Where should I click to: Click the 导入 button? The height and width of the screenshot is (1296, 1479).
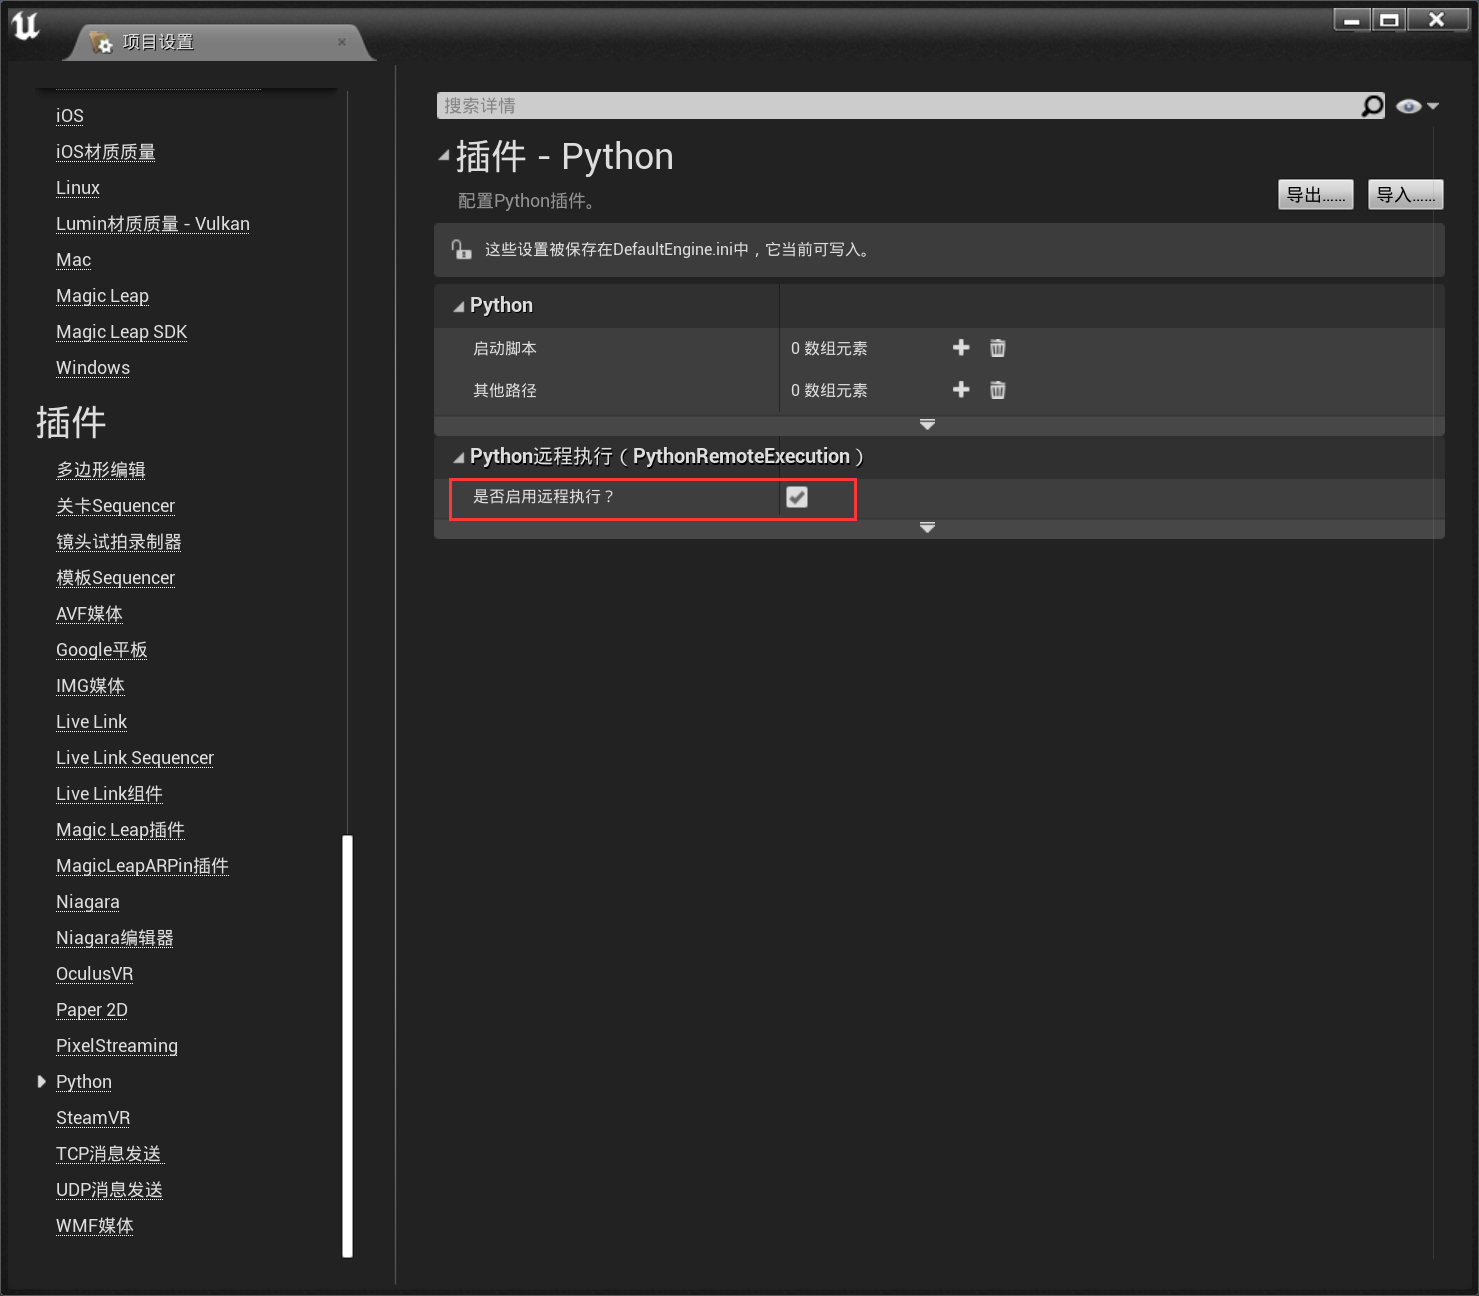(x=1405, y=194)
